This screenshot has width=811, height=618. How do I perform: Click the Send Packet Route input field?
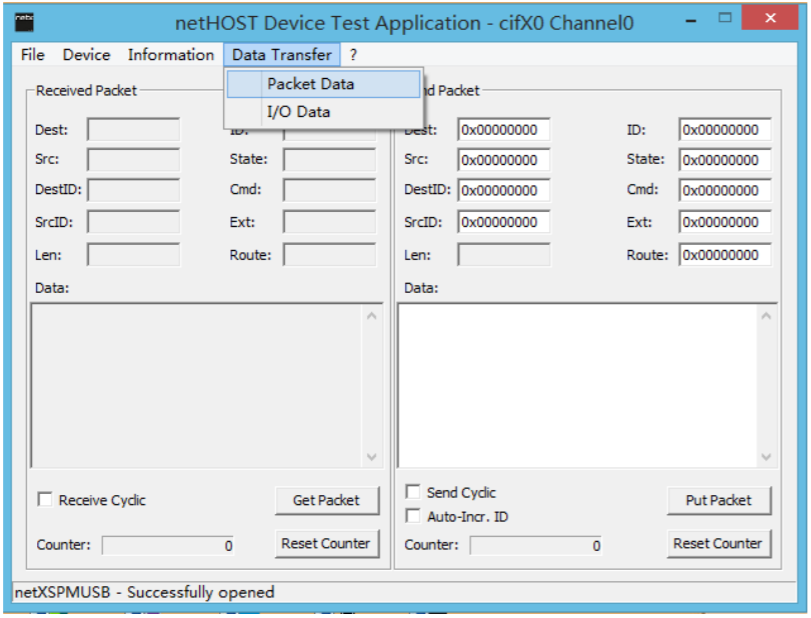click(x=725, y=255)
